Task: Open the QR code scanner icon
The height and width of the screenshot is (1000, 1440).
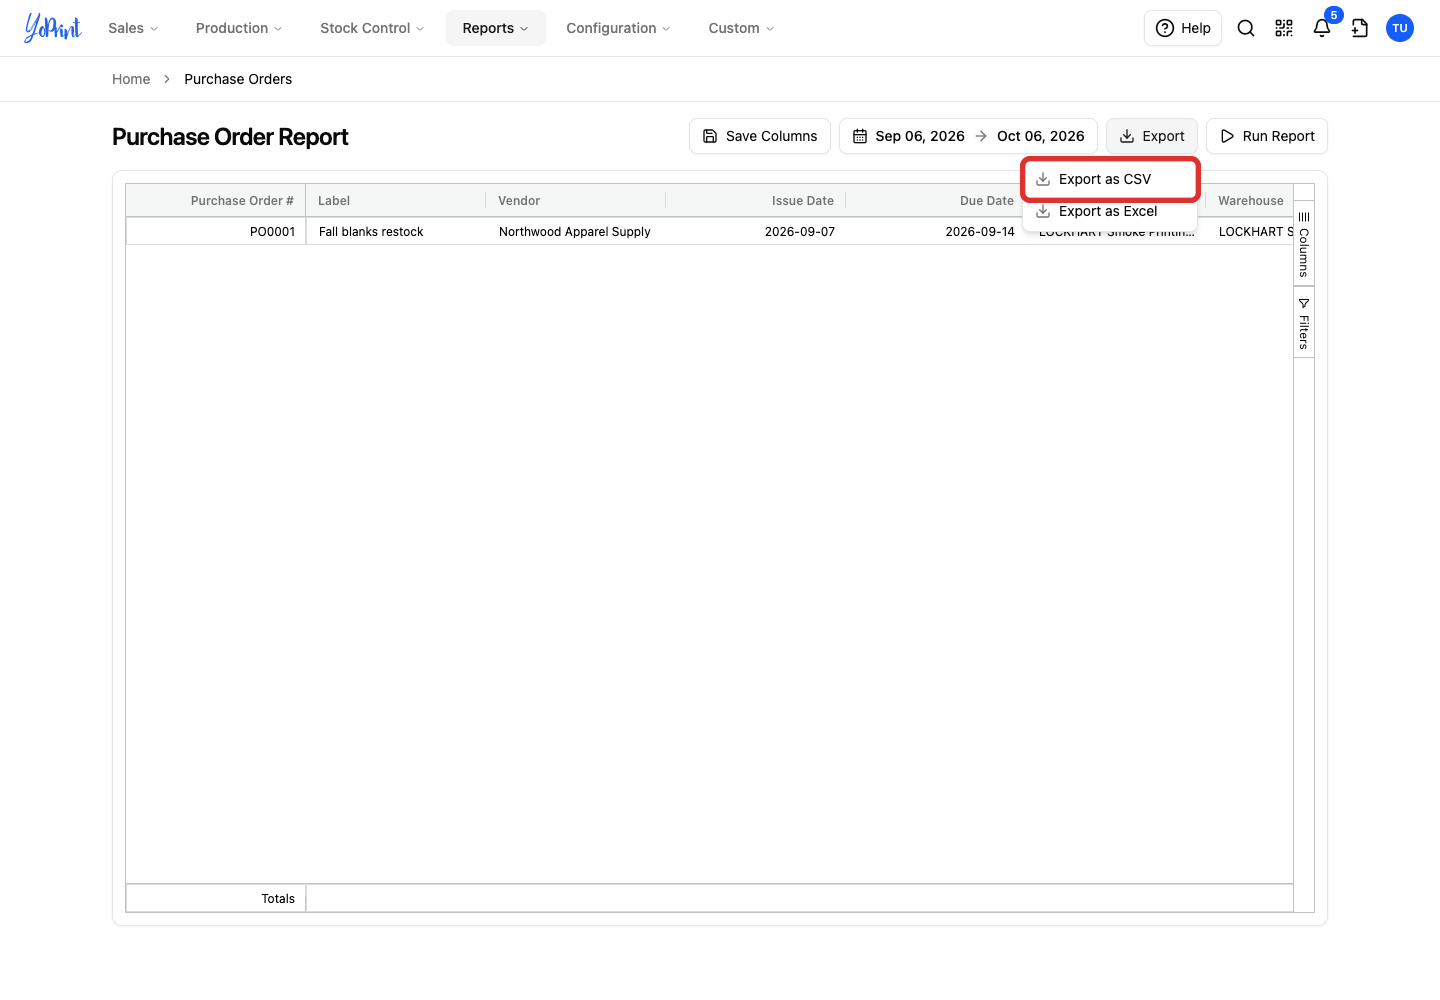Action: [x=1284, y=28]
